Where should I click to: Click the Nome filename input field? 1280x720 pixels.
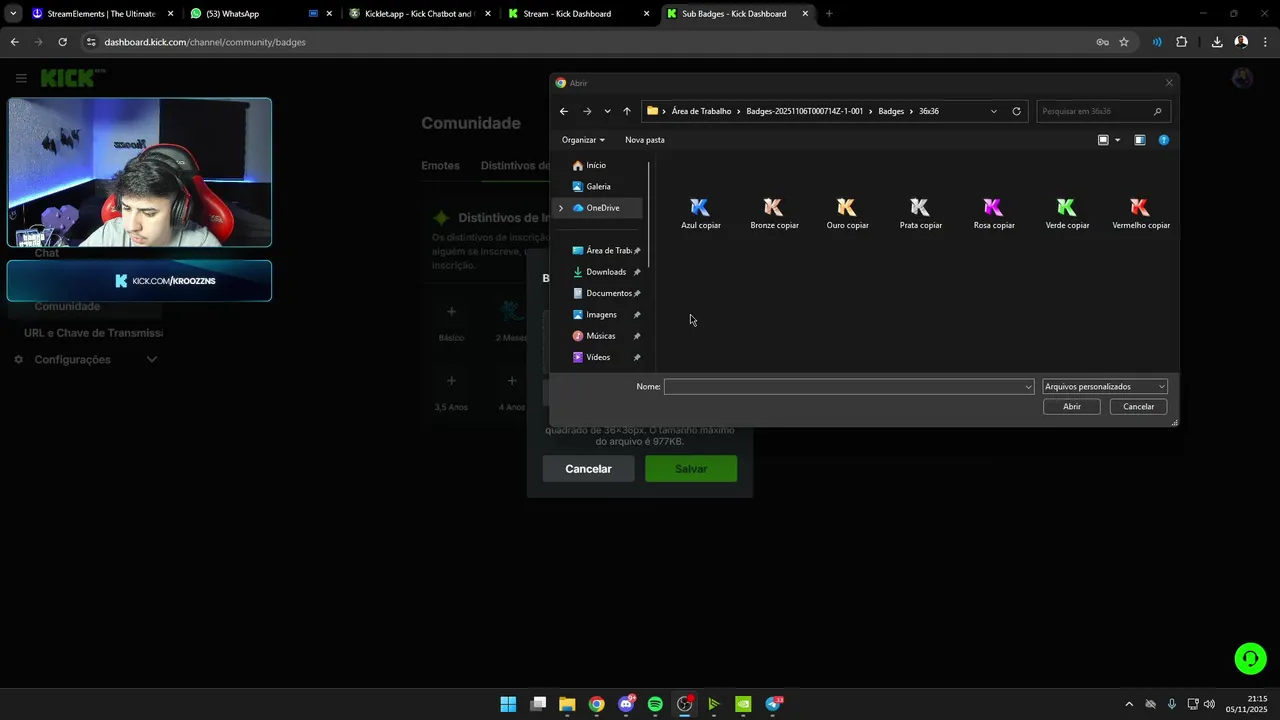click(x=849, y=387)
